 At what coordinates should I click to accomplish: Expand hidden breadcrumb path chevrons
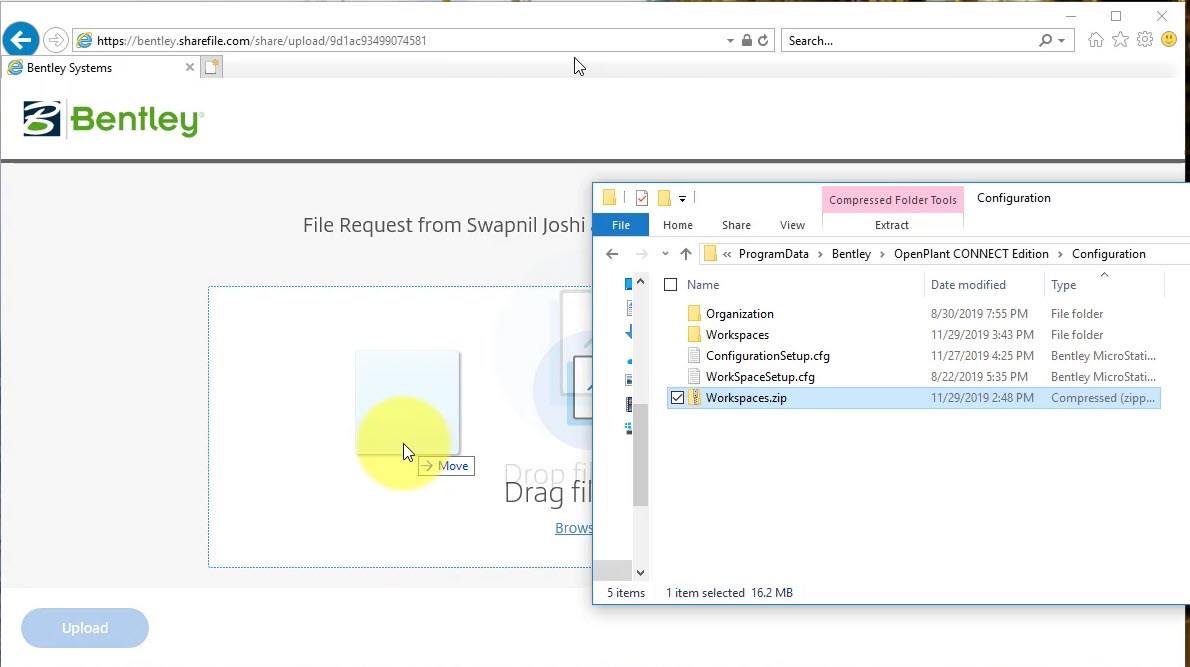[x=727, y=254]
